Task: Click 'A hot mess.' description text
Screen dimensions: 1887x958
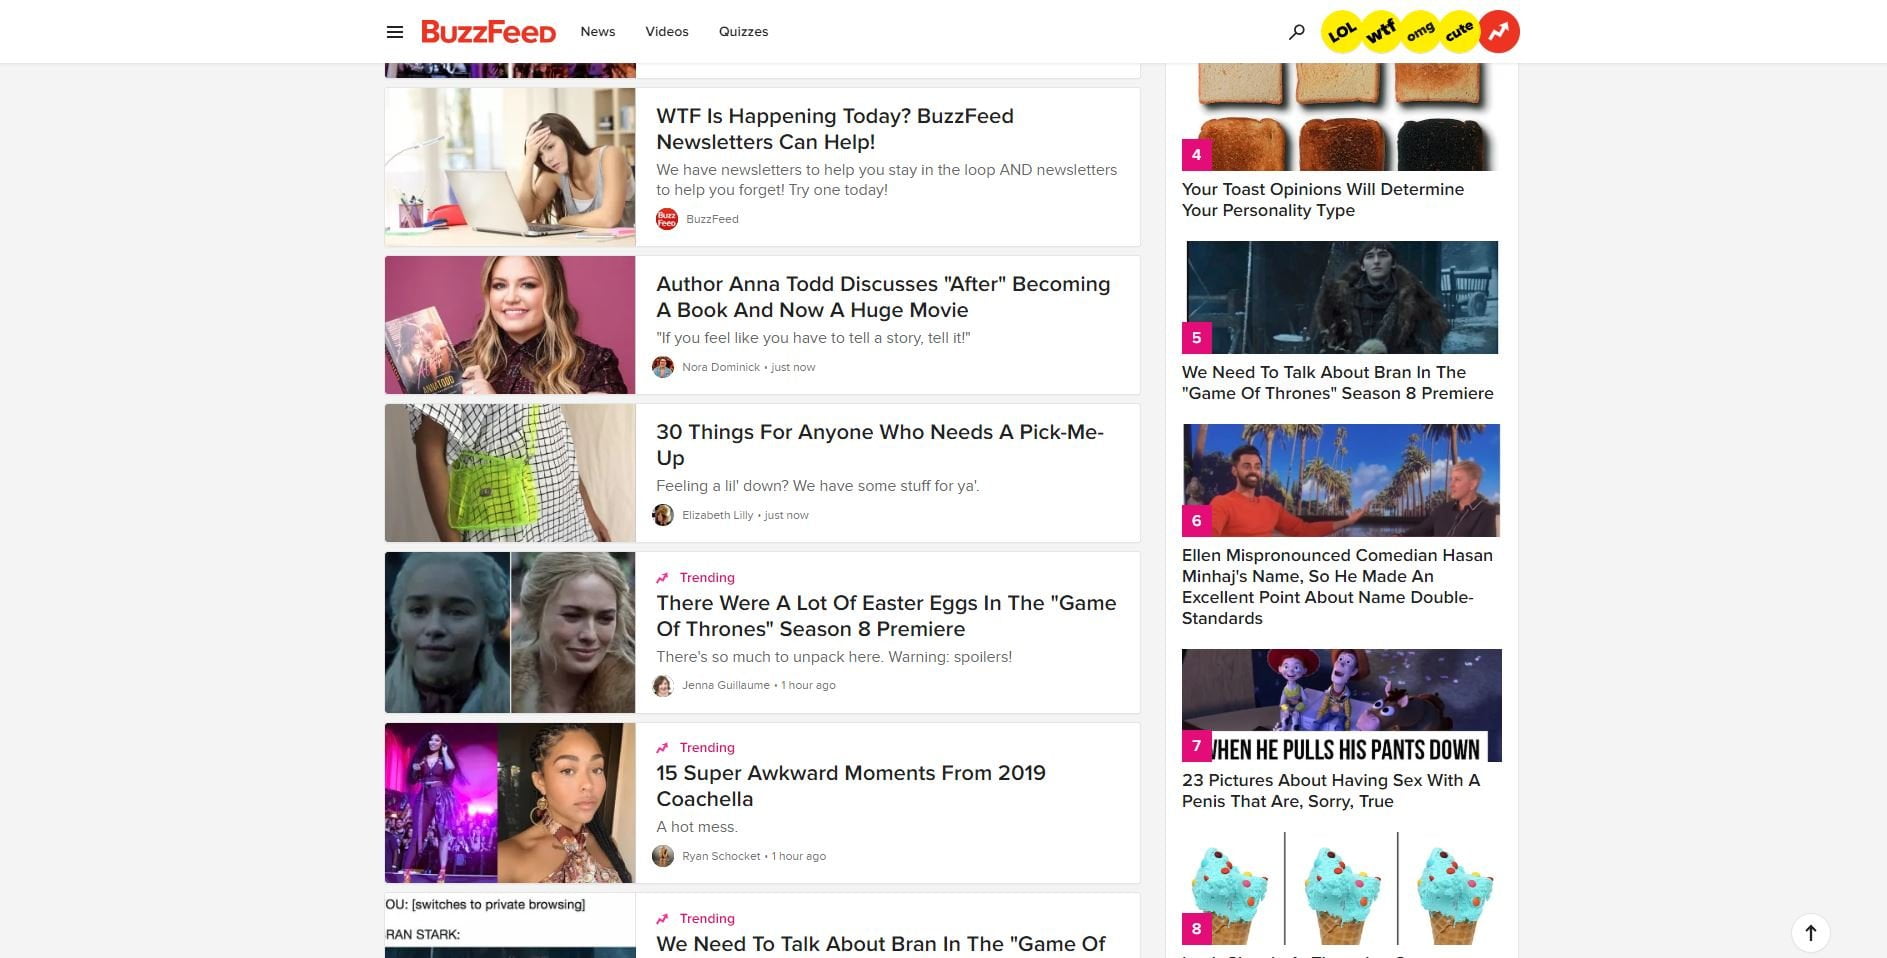Action: point(697,827)
